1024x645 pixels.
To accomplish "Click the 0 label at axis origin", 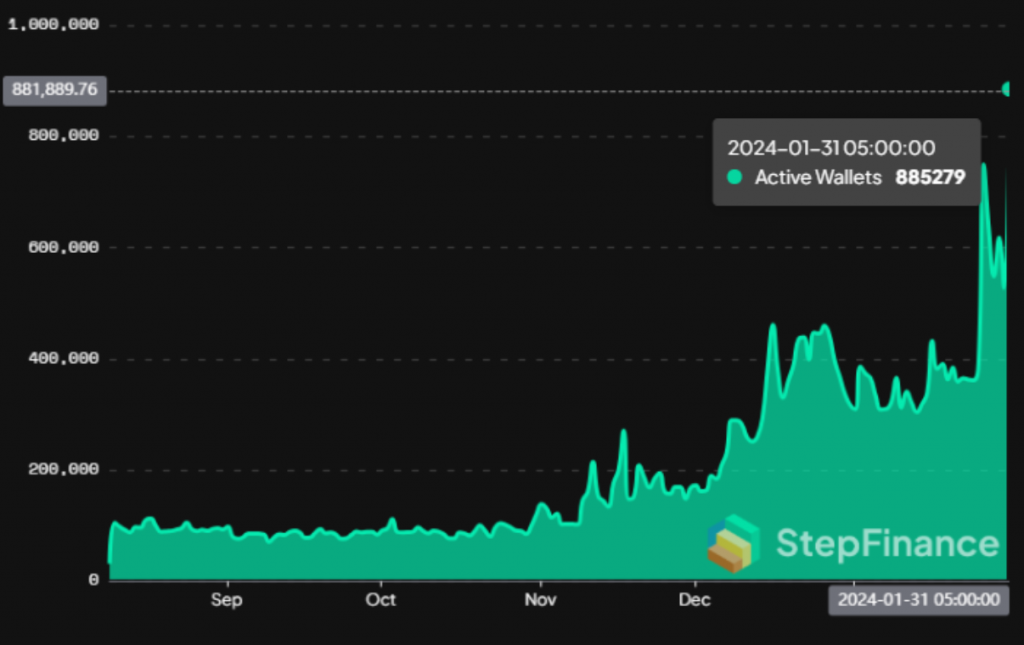I will (x=93, y=580).
